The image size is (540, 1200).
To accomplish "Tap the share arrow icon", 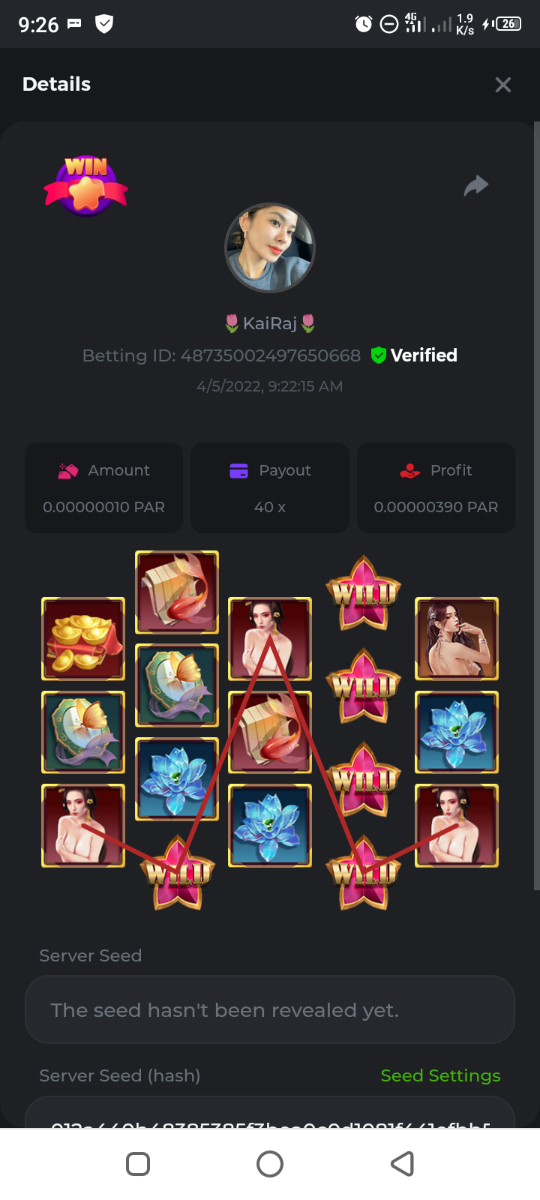I will point(476,185).
